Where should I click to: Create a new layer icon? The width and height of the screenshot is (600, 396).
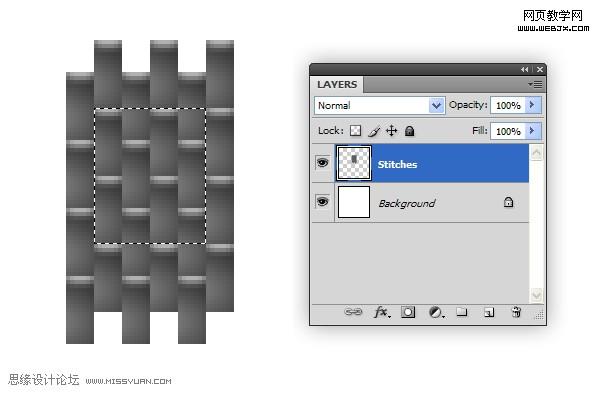point(489,313)
